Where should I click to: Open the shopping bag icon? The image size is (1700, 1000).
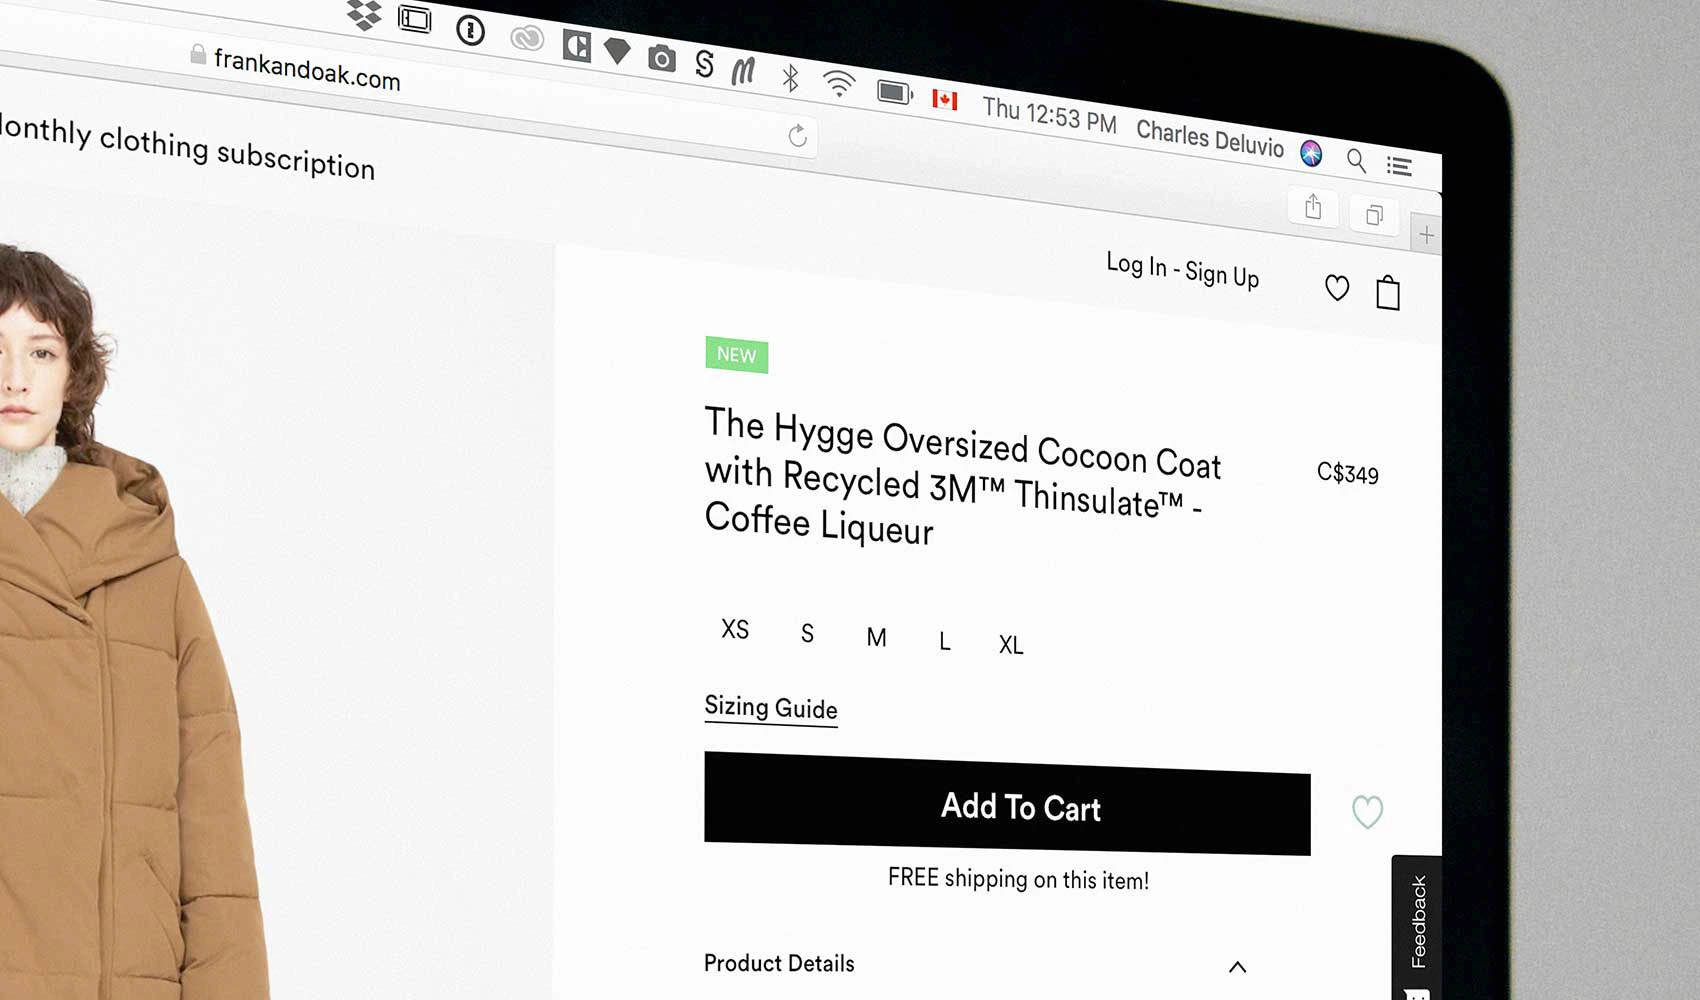pos(1387,293)
